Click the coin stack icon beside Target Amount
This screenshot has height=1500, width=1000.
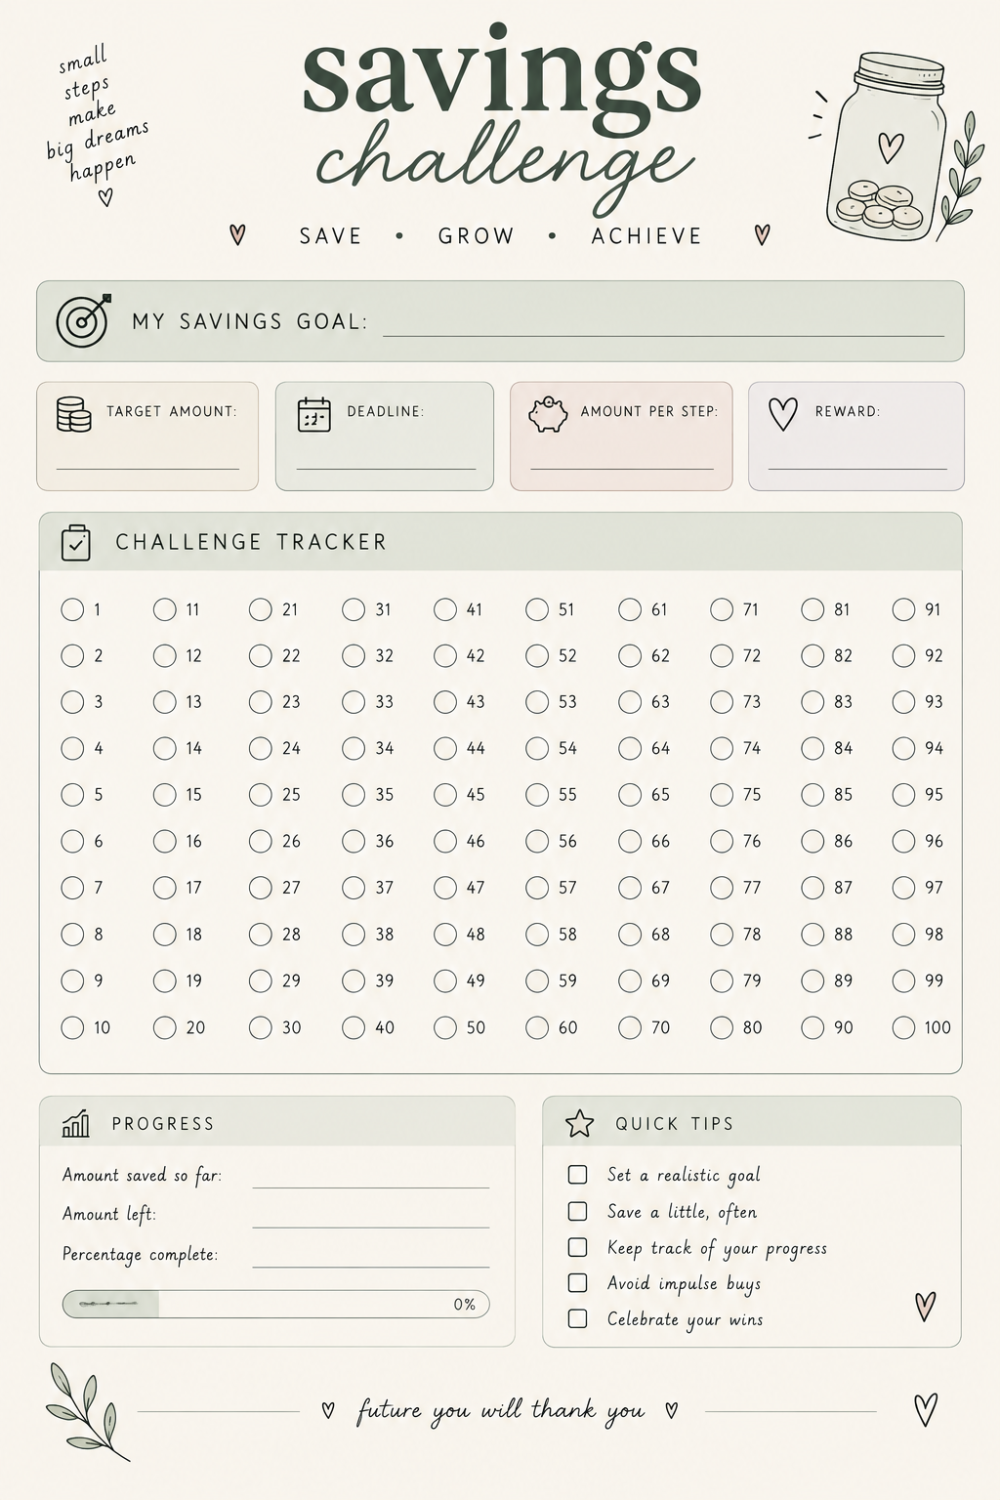73,414
